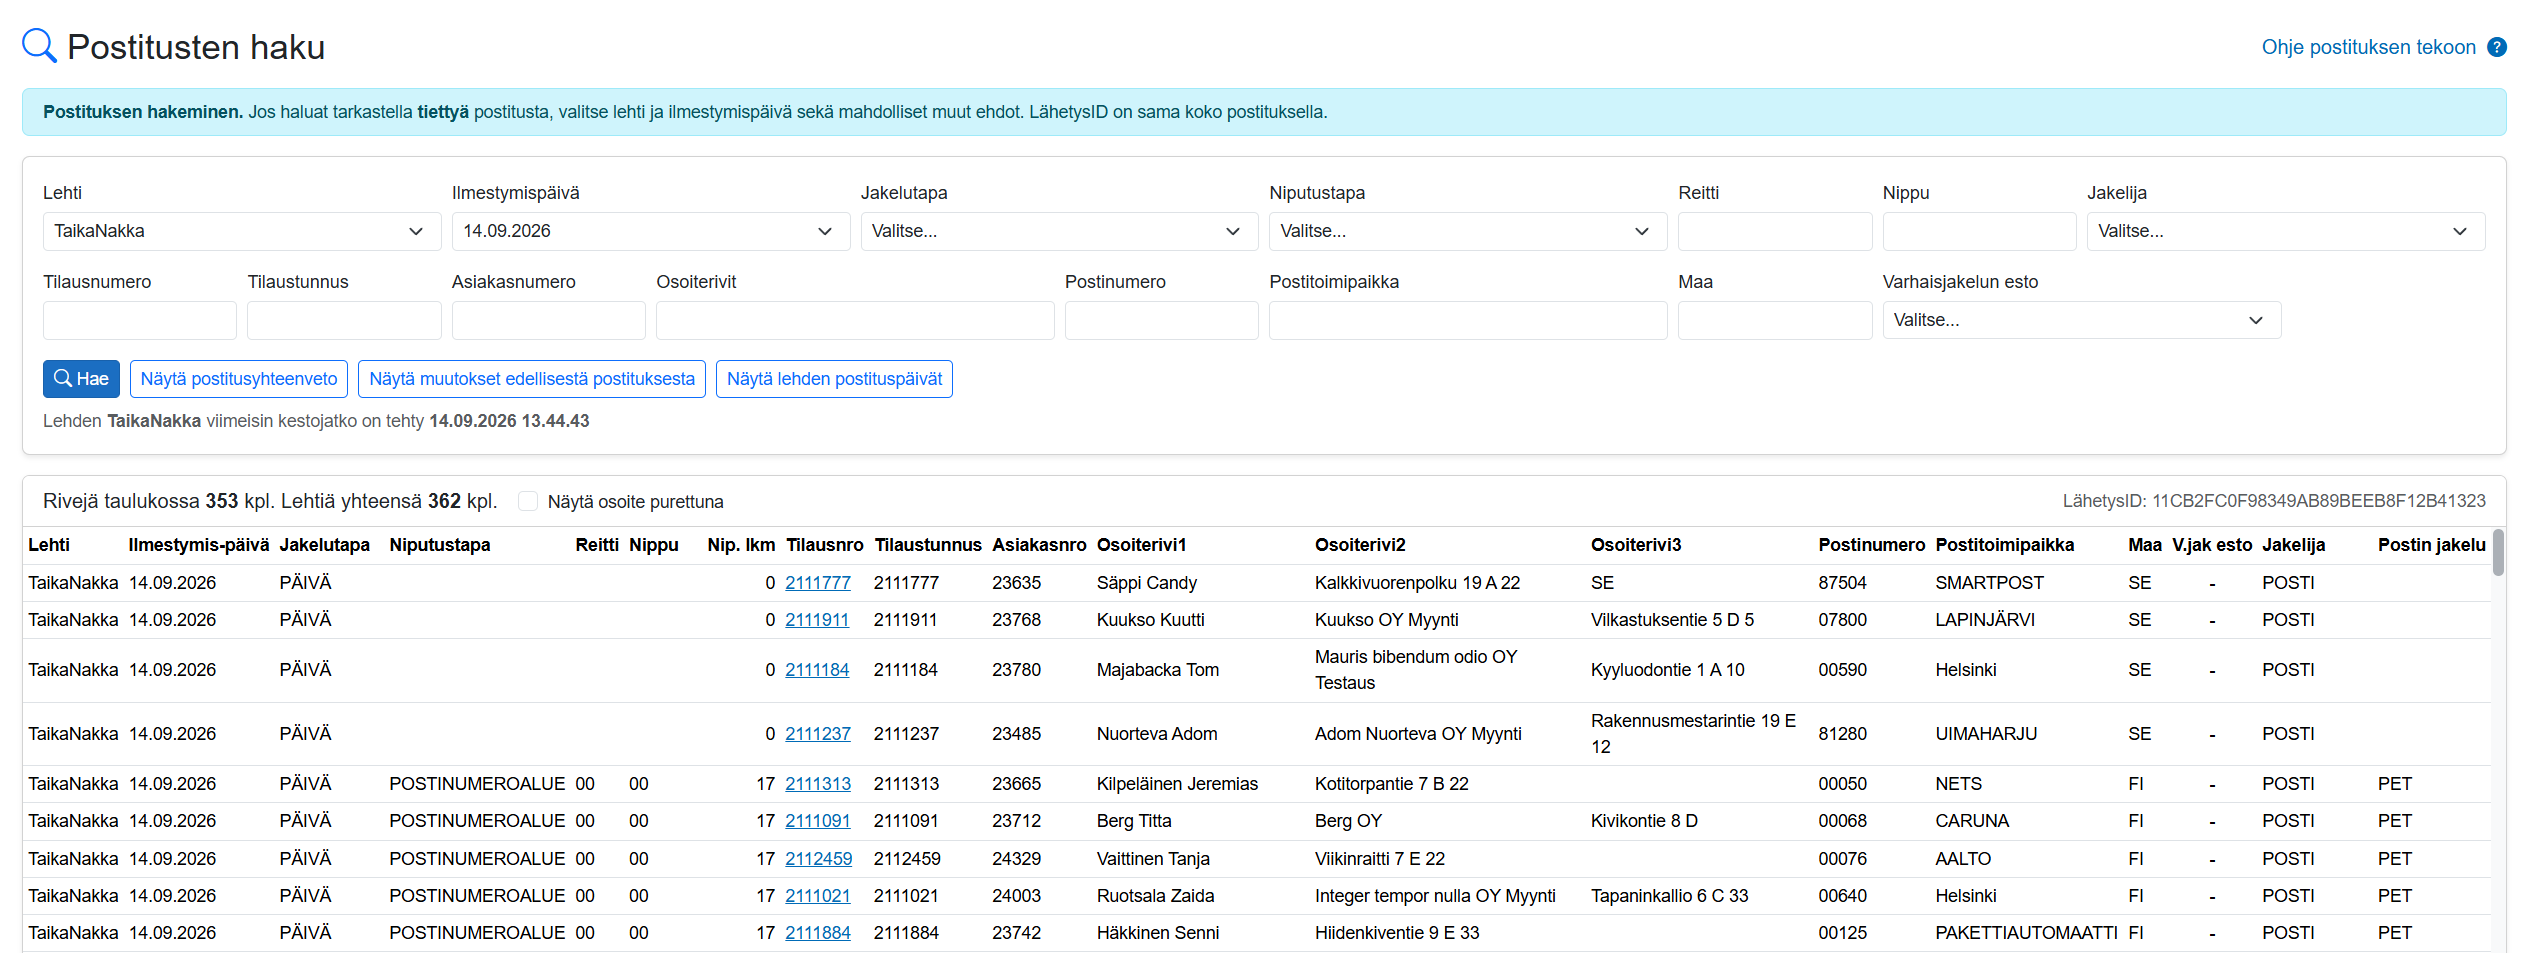This screenshot has width=2537, height=953.
Task: Click the Tilausnro column header
Action: [824, 545]
